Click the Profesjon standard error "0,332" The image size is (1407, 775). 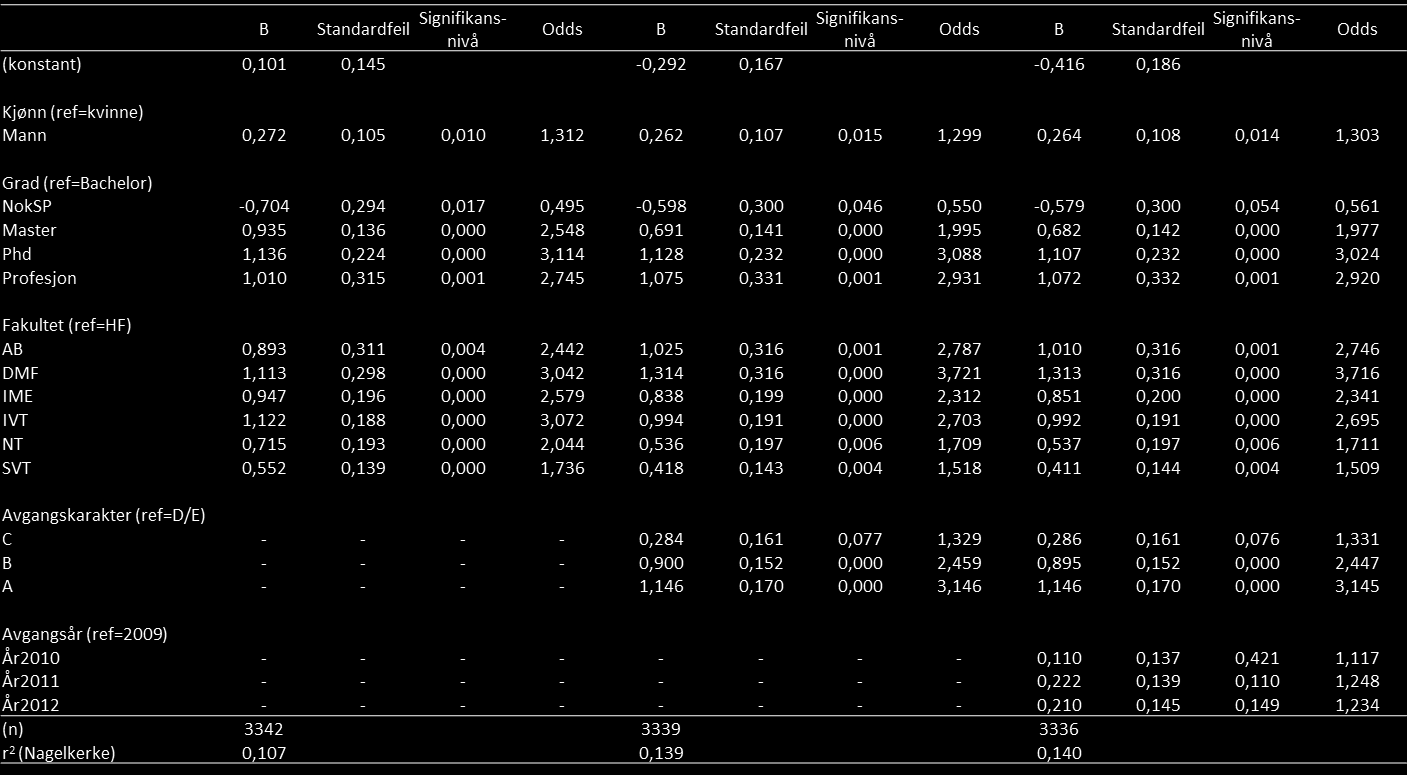[x=1158, y=278]
